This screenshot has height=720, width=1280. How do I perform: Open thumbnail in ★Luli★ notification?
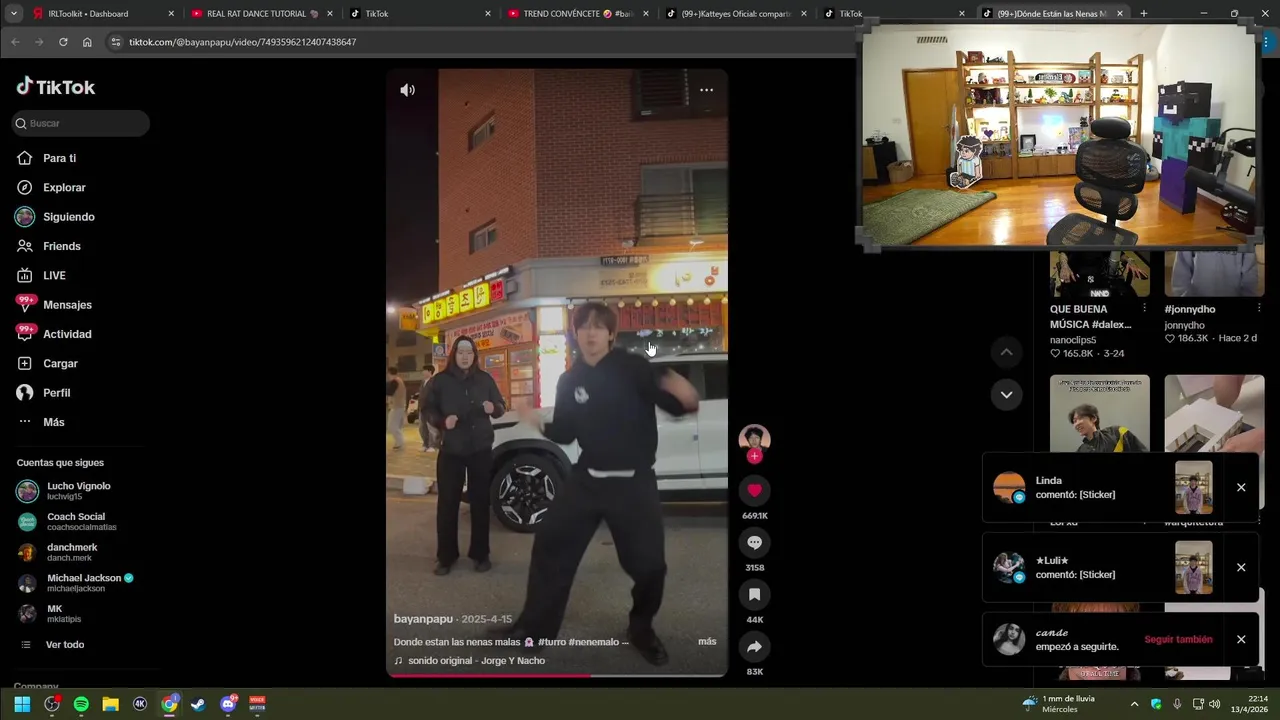[1194, 568]
